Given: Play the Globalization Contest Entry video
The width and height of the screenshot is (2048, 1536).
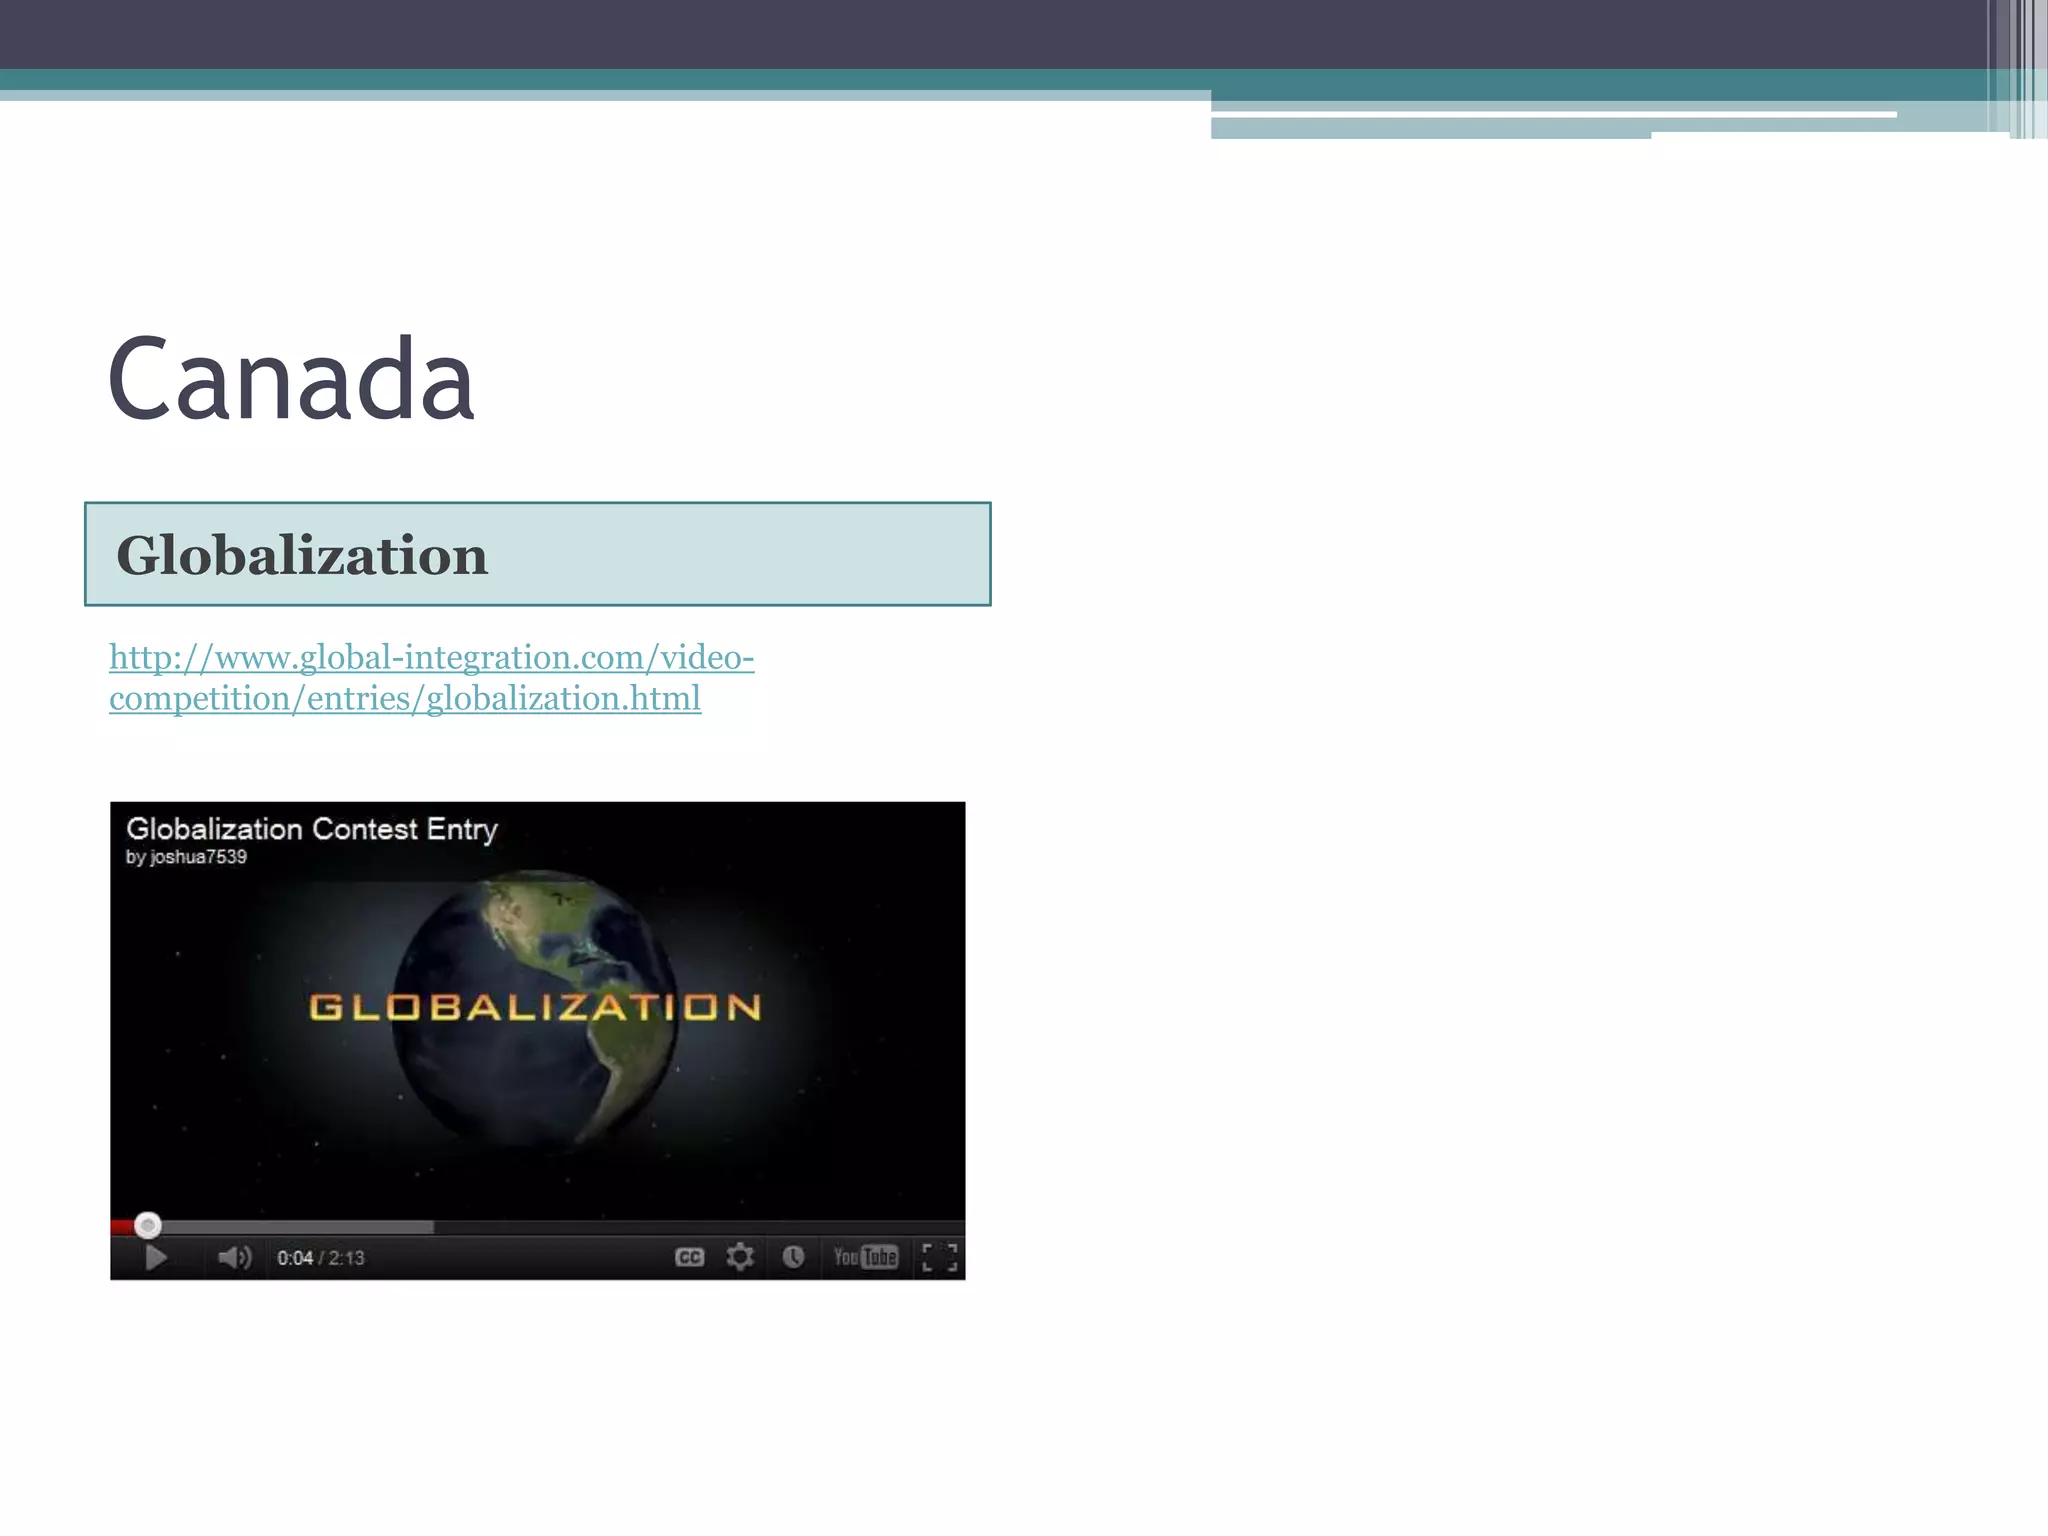Looking at the screenshot, I should tap(156, 1258).
